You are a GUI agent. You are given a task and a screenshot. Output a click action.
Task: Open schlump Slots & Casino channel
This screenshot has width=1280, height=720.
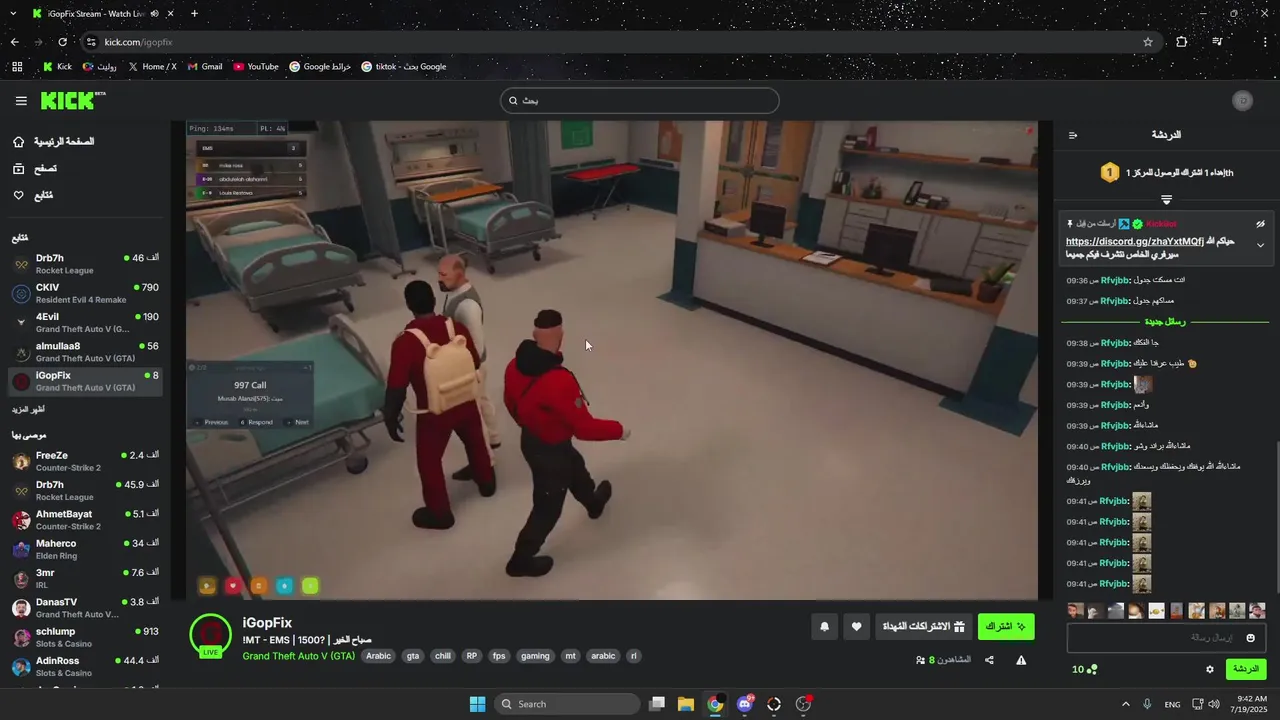85,637
